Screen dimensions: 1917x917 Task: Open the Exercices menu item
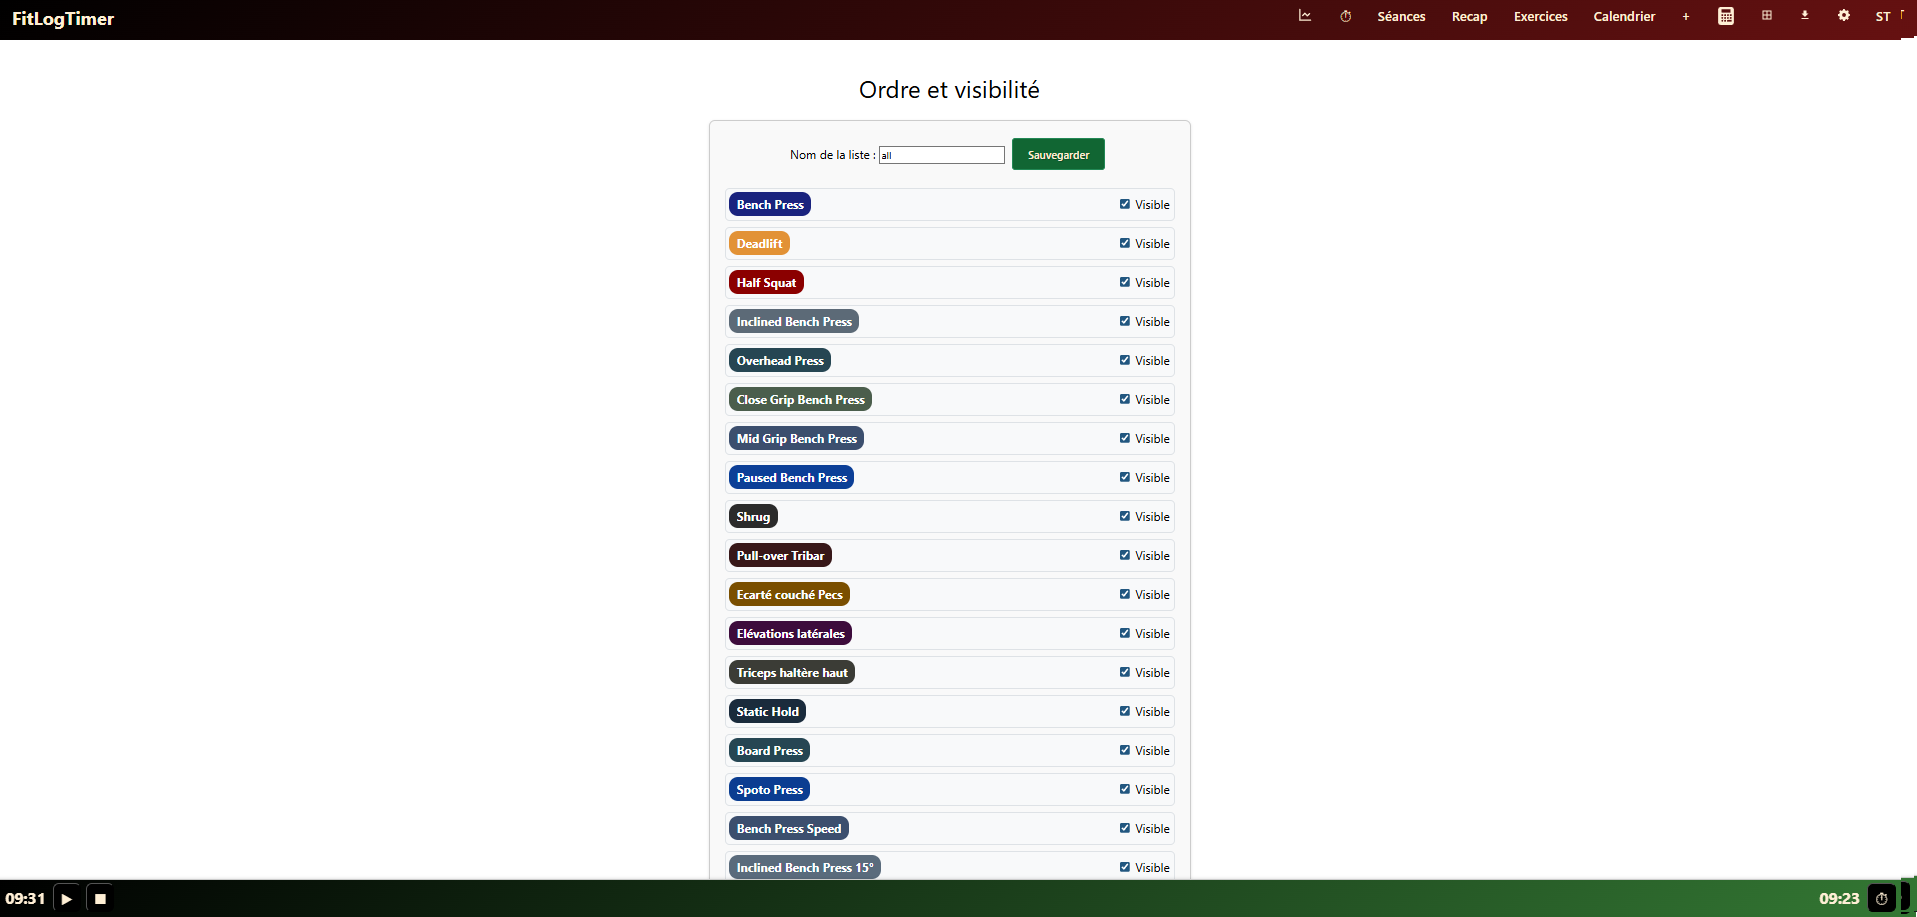click(x=1540, y=17)
